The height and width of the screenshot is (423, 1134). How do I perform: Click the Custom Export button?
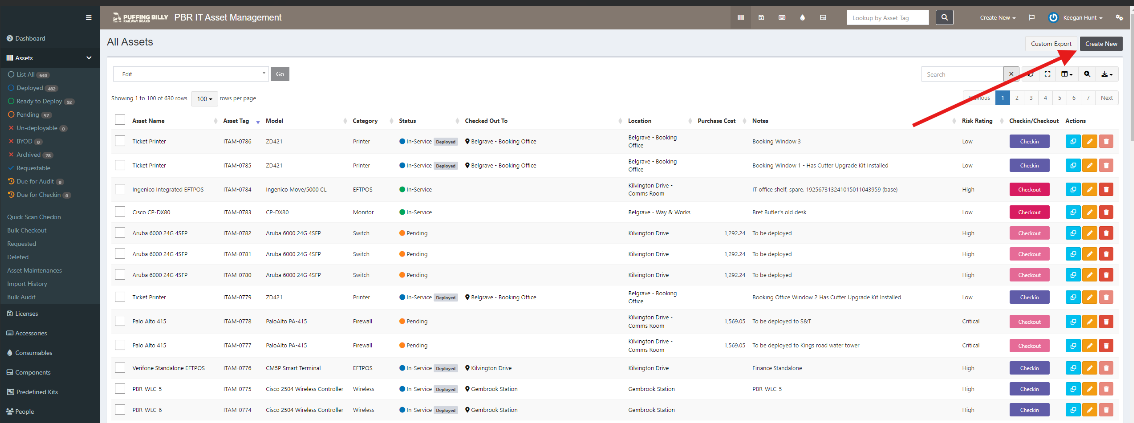tap(1051, 44)
